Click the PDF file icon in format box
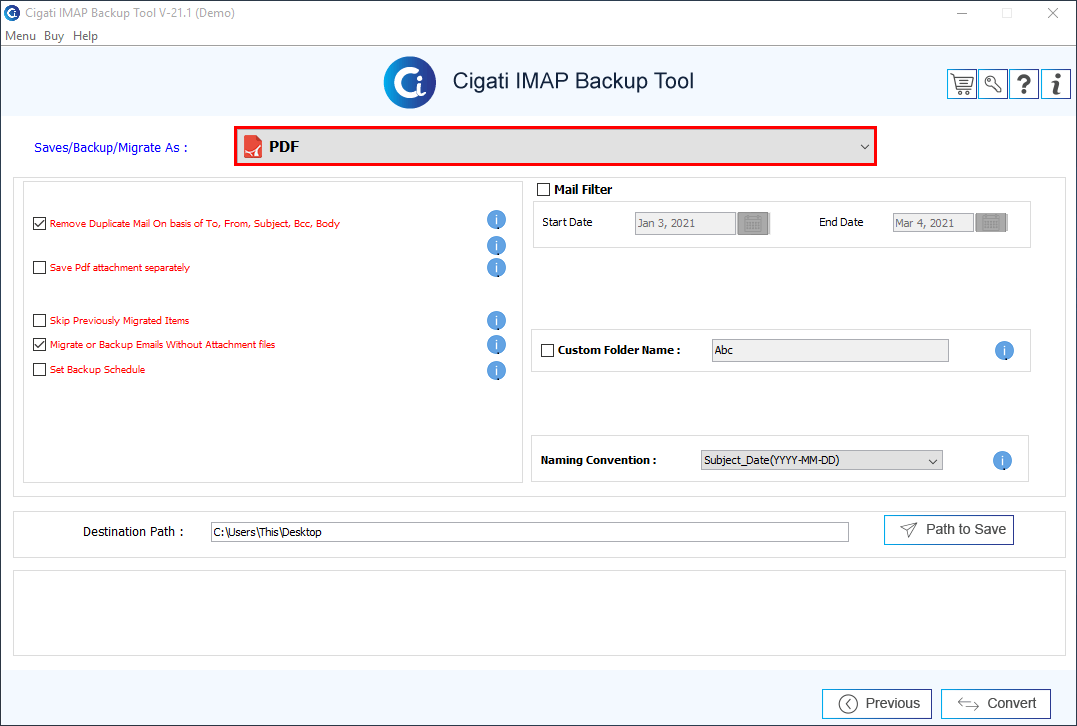 tap(253, 146)
